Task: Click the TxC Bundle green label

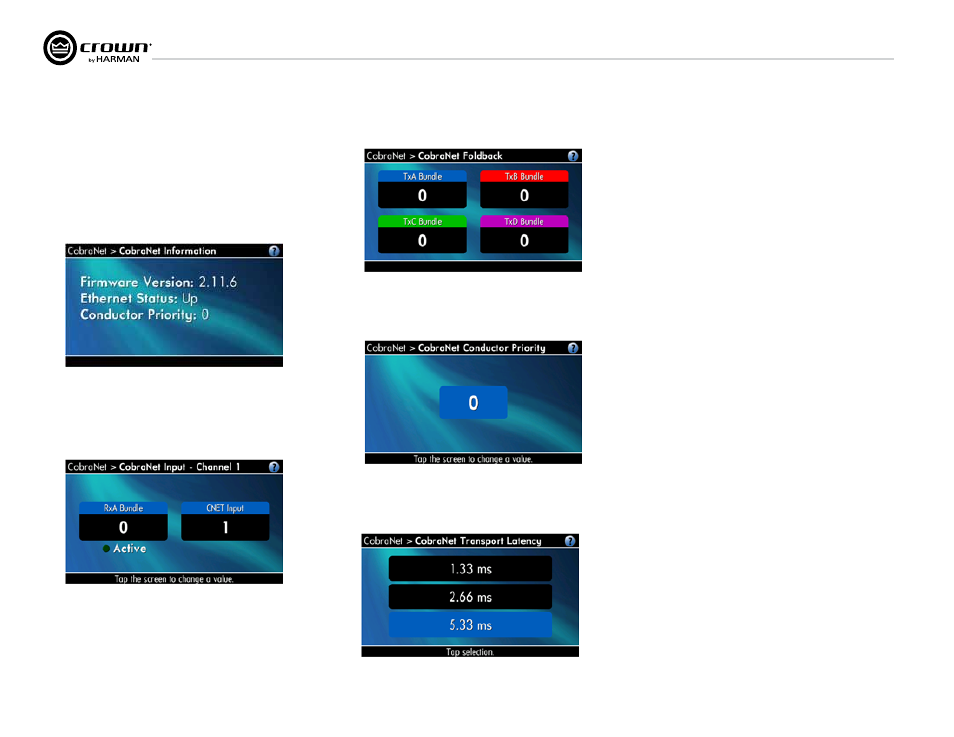Action: coord(422,222)
